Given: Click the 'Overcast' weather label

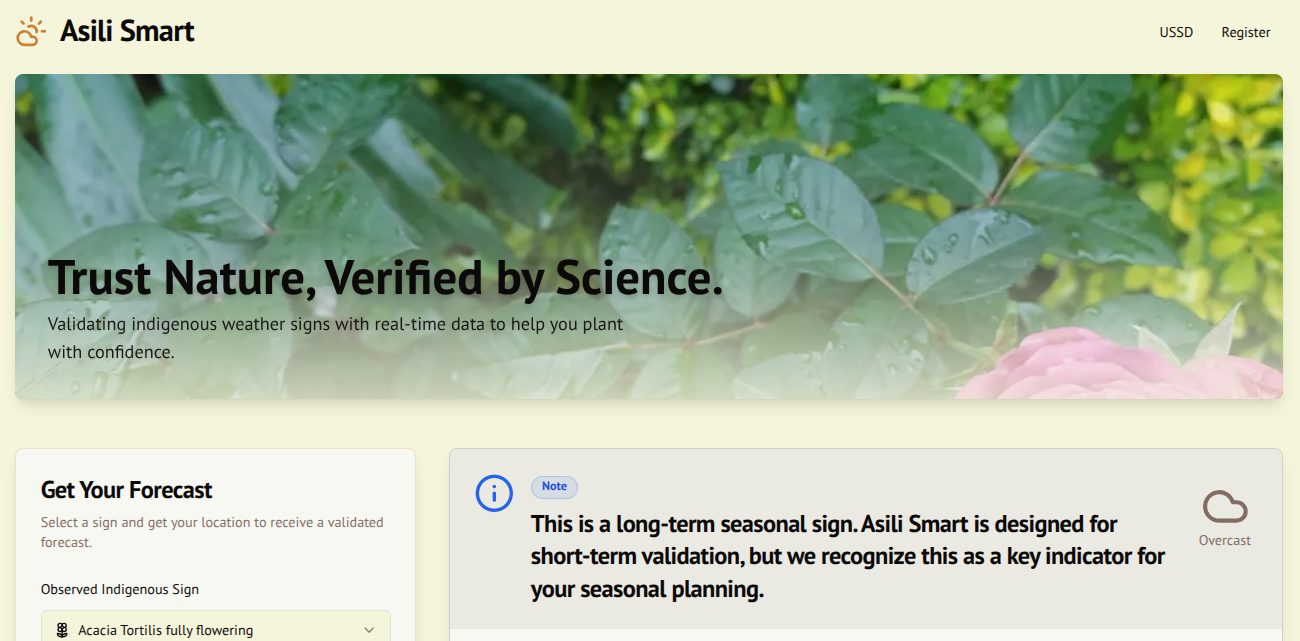Looking at the screenshot, I should coord(1224,541).
